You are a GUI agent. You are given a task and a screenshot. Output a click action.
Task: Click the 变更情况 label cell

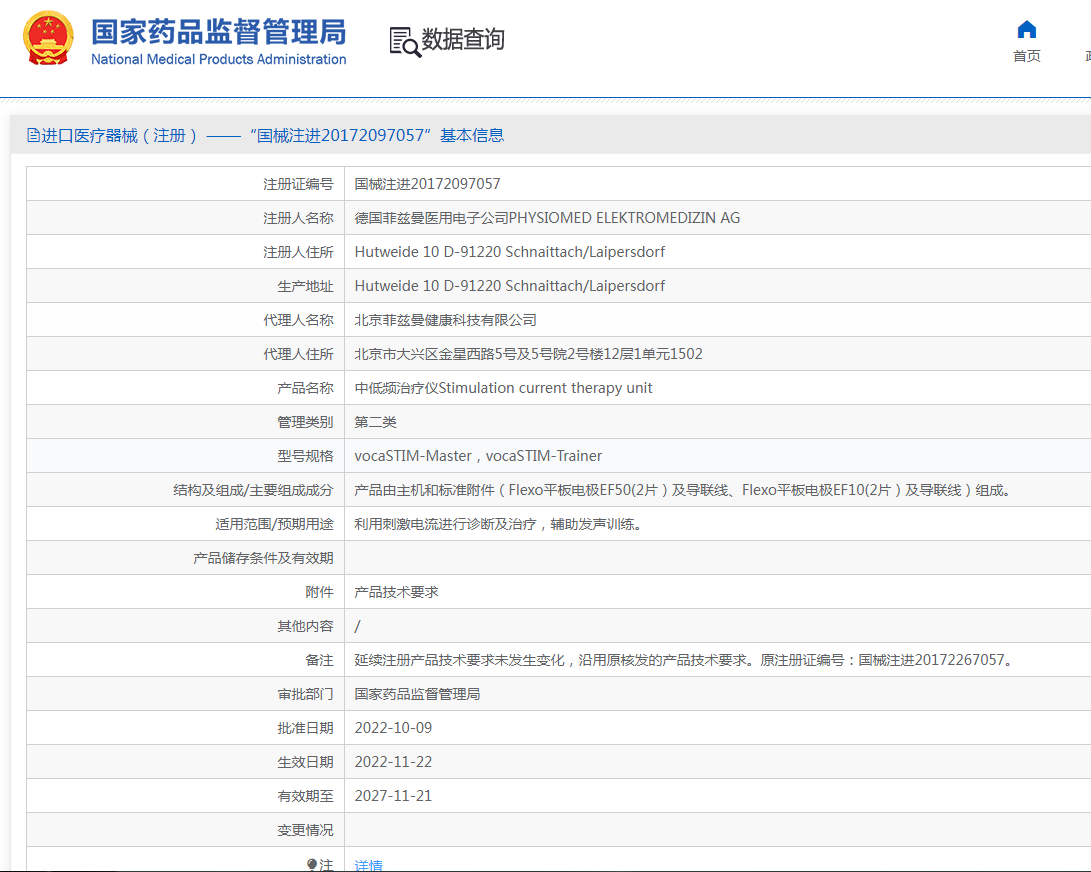point(186,830)
